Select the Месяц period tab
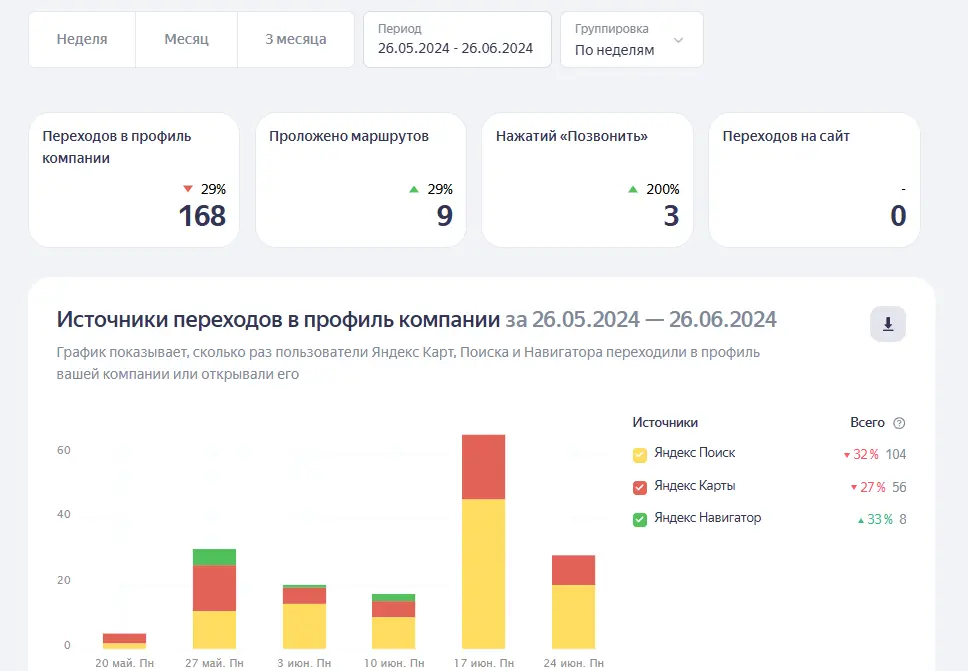This screenshot has width=968, height=671. [x=186, y=40]
